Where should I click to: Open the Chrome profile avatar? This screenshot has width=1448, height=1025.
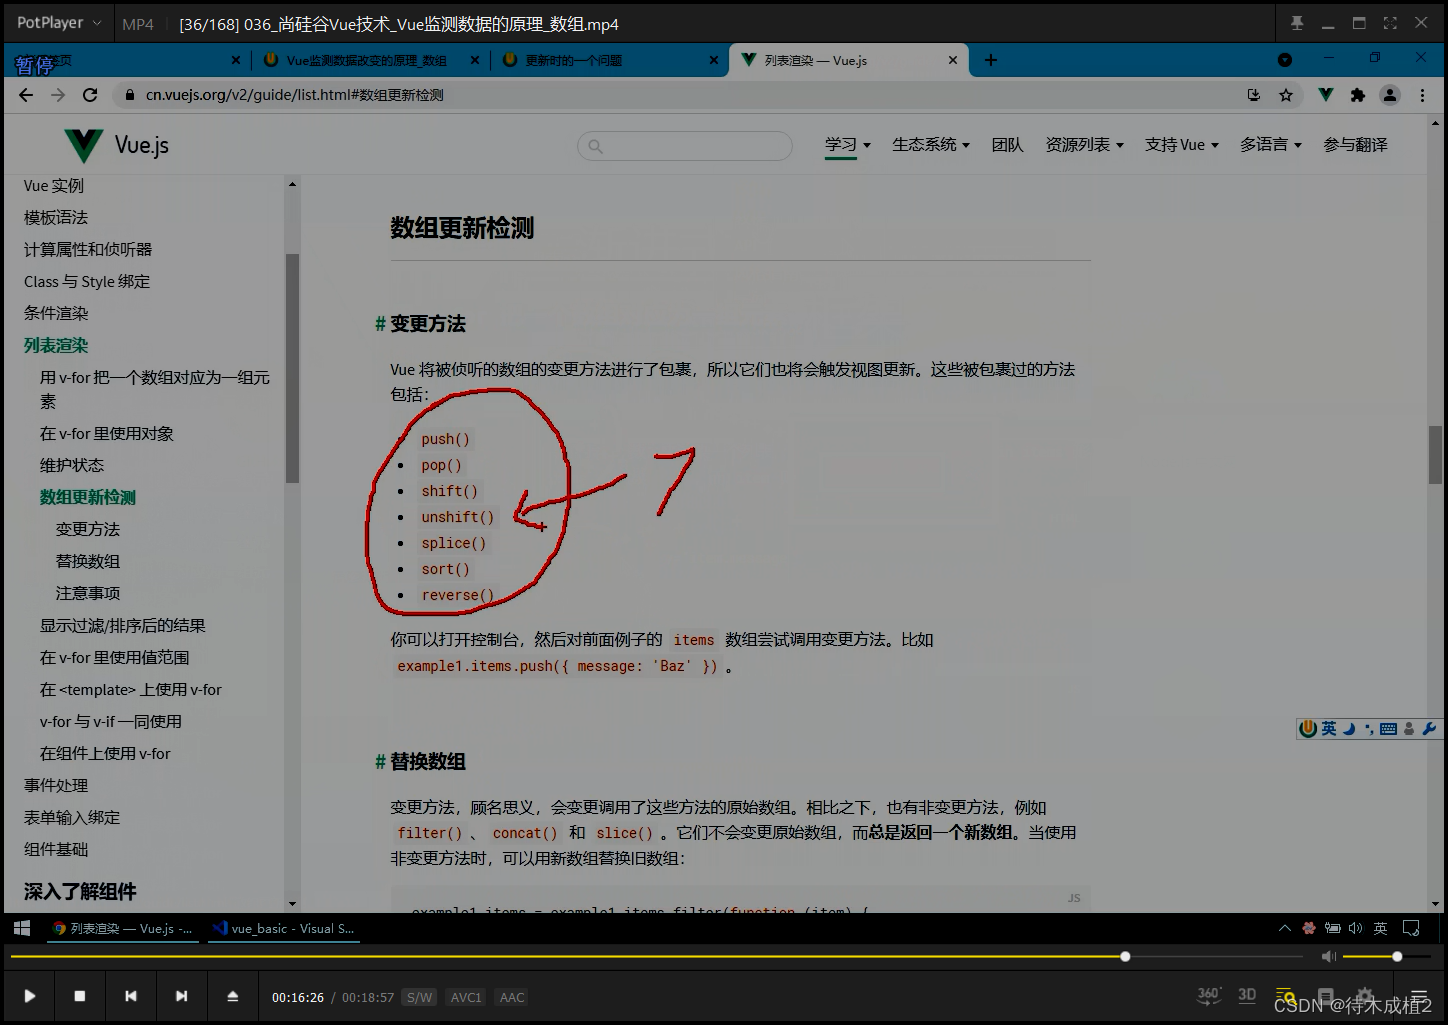pyautogui.click(x=1390, y=95)
